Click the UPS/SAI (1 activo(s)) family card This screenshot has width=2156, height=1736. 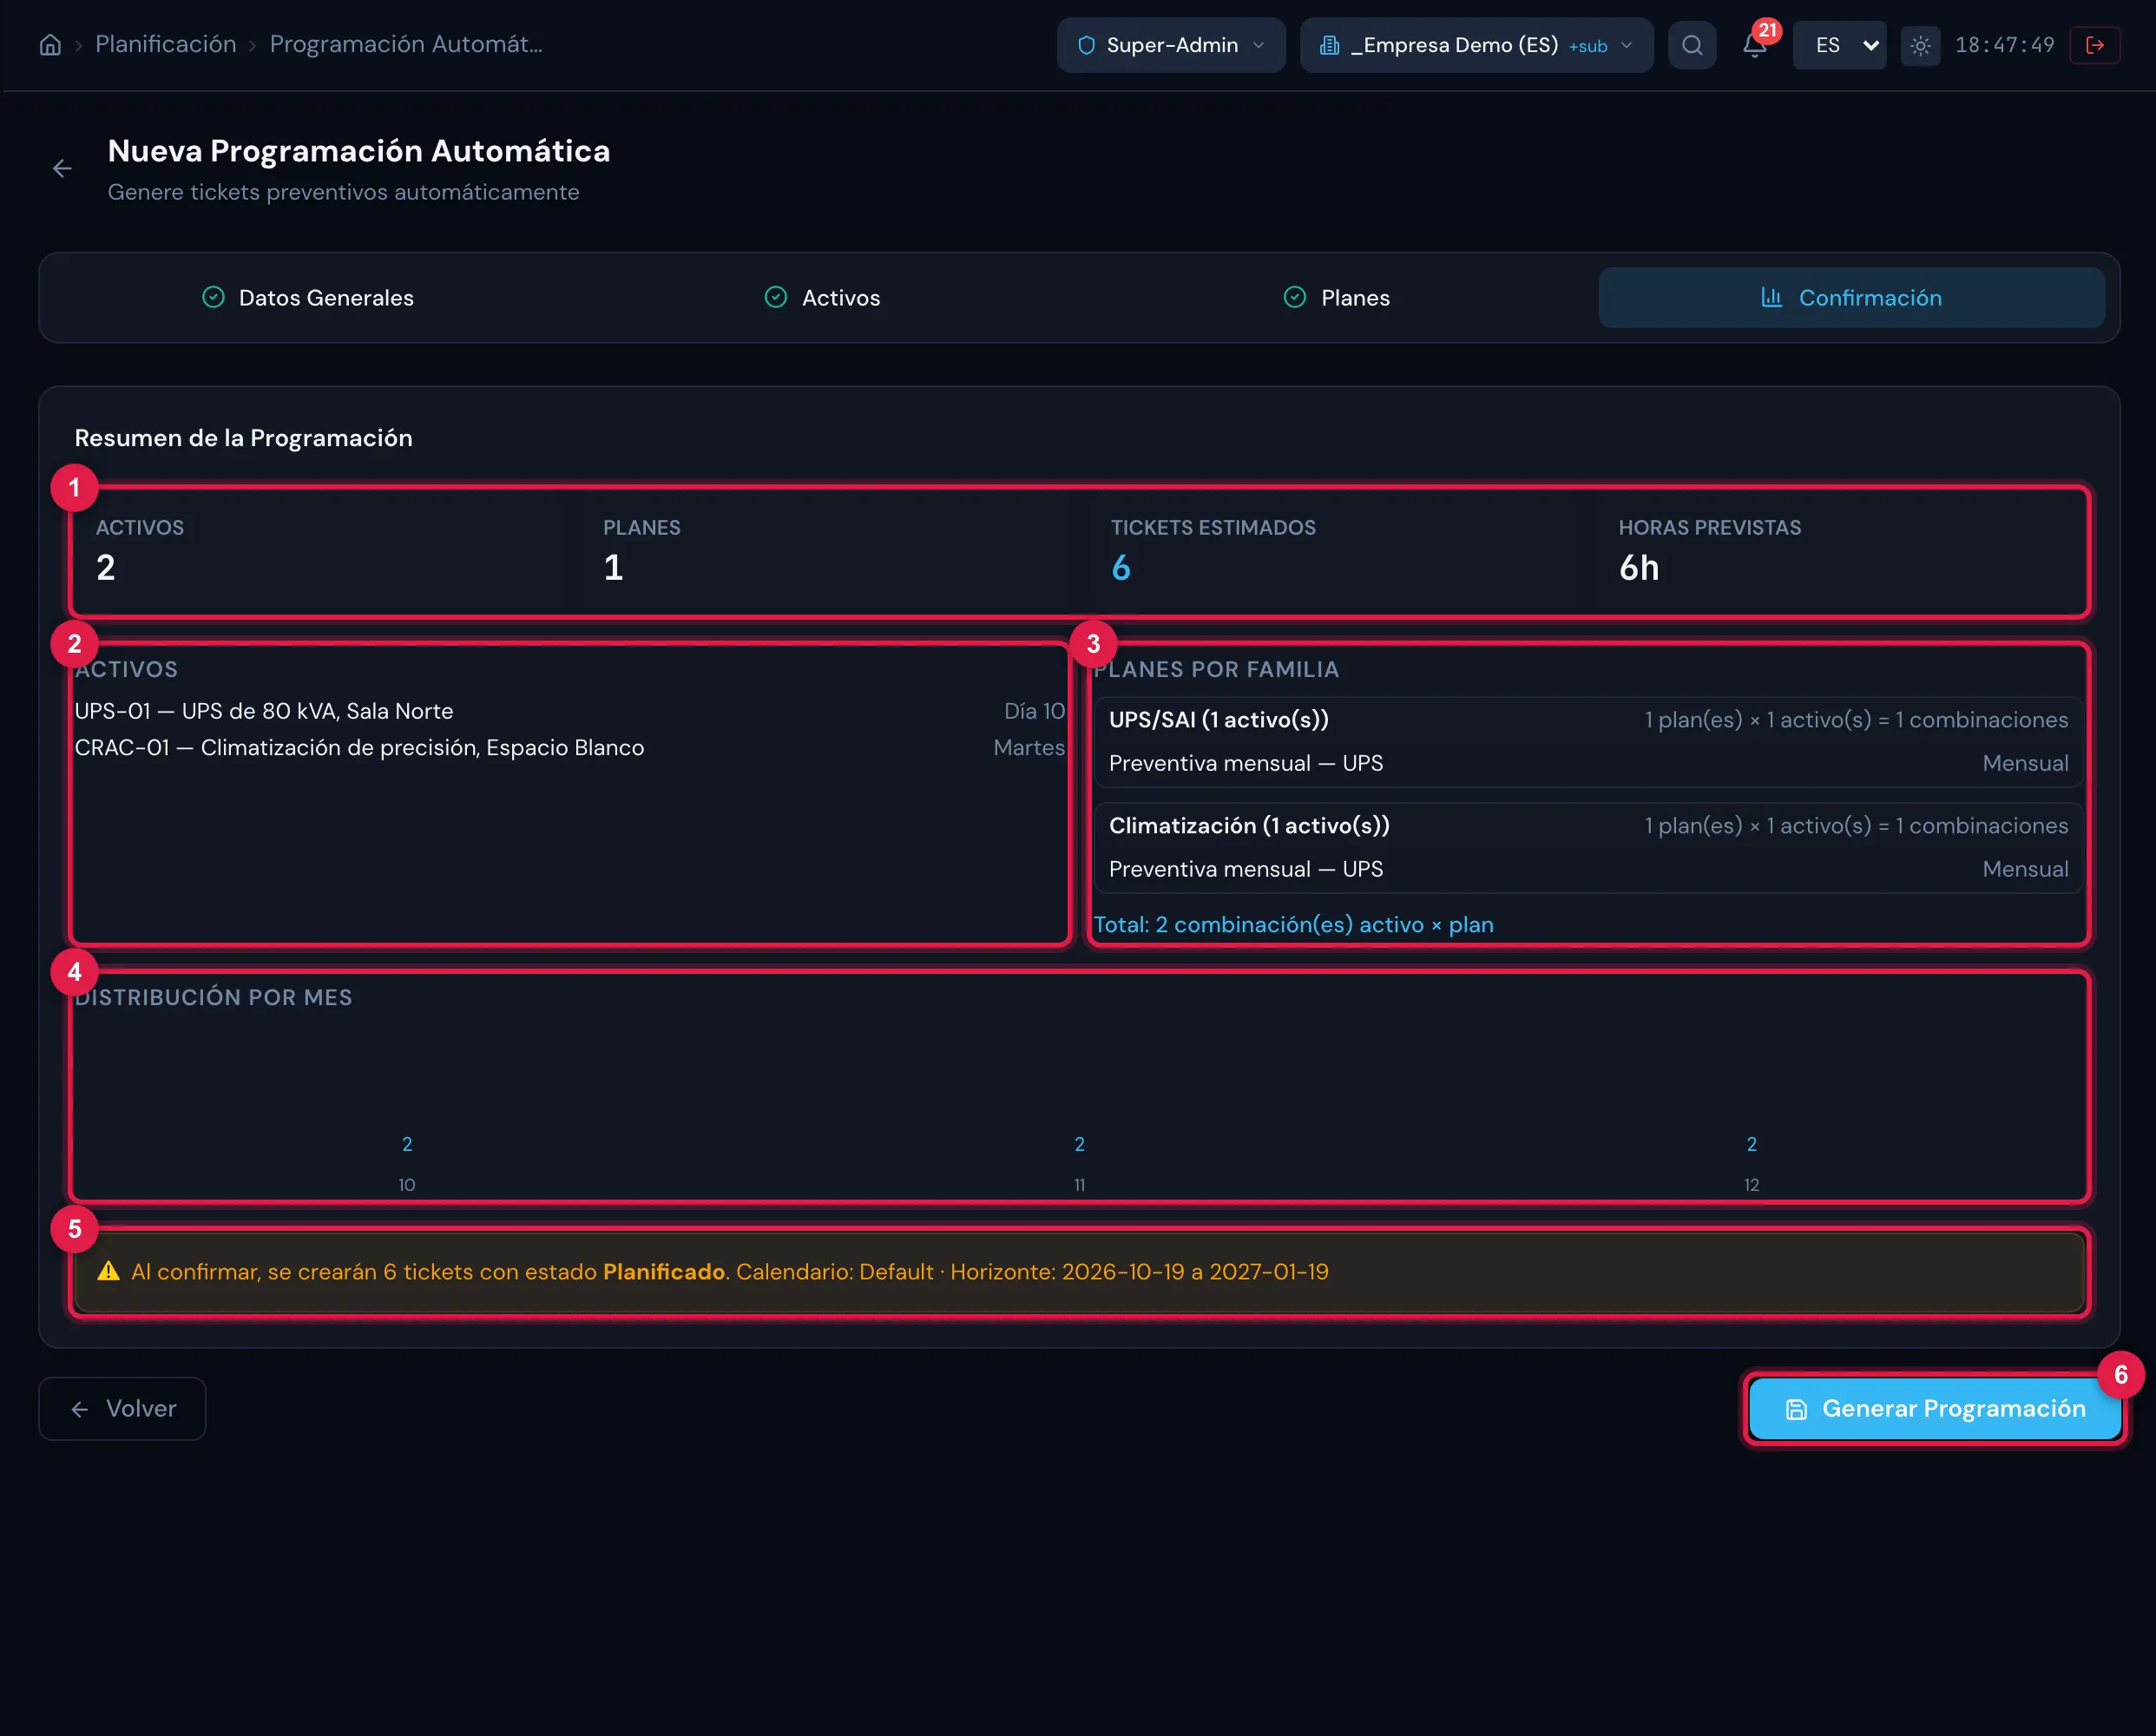(x=1588, y=742)
